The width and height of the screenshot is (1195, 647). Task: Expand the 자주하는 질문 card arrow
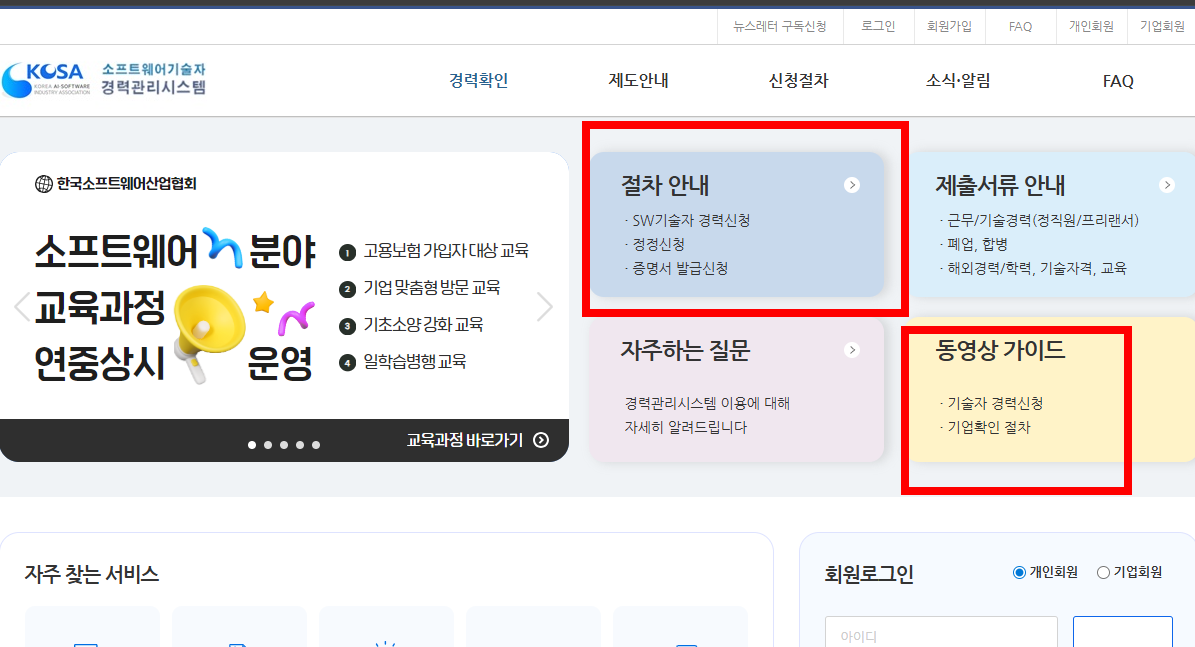[852, 349]
